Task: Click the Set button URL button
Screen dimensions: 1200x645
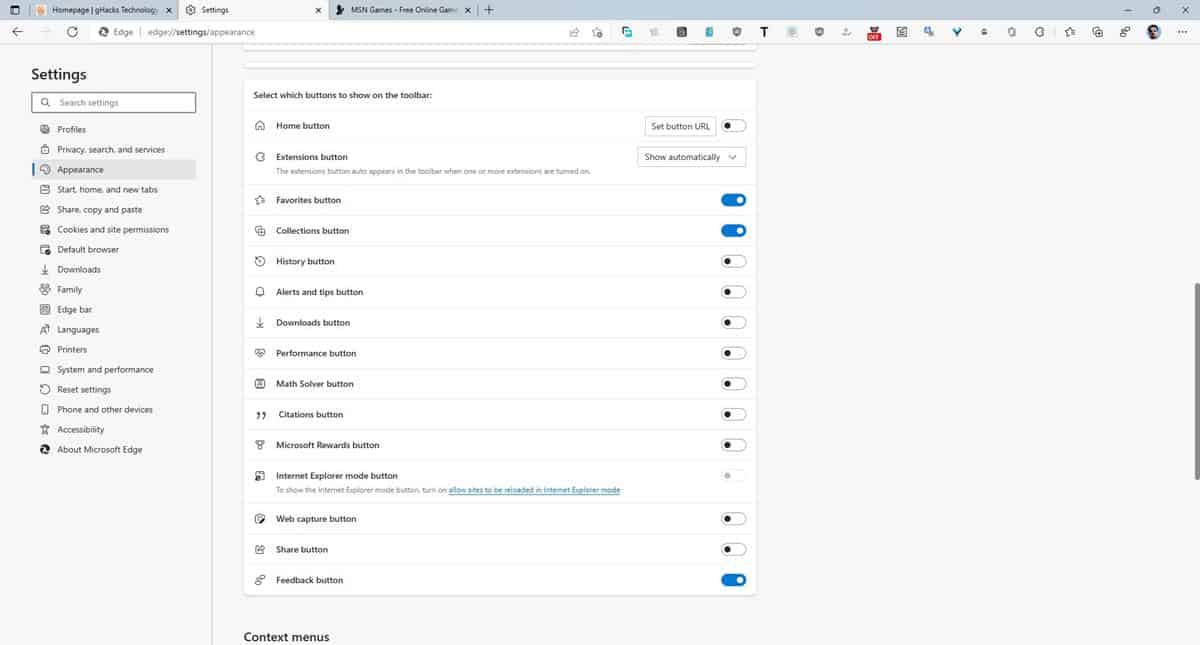Action: click(x=680, y=126)
